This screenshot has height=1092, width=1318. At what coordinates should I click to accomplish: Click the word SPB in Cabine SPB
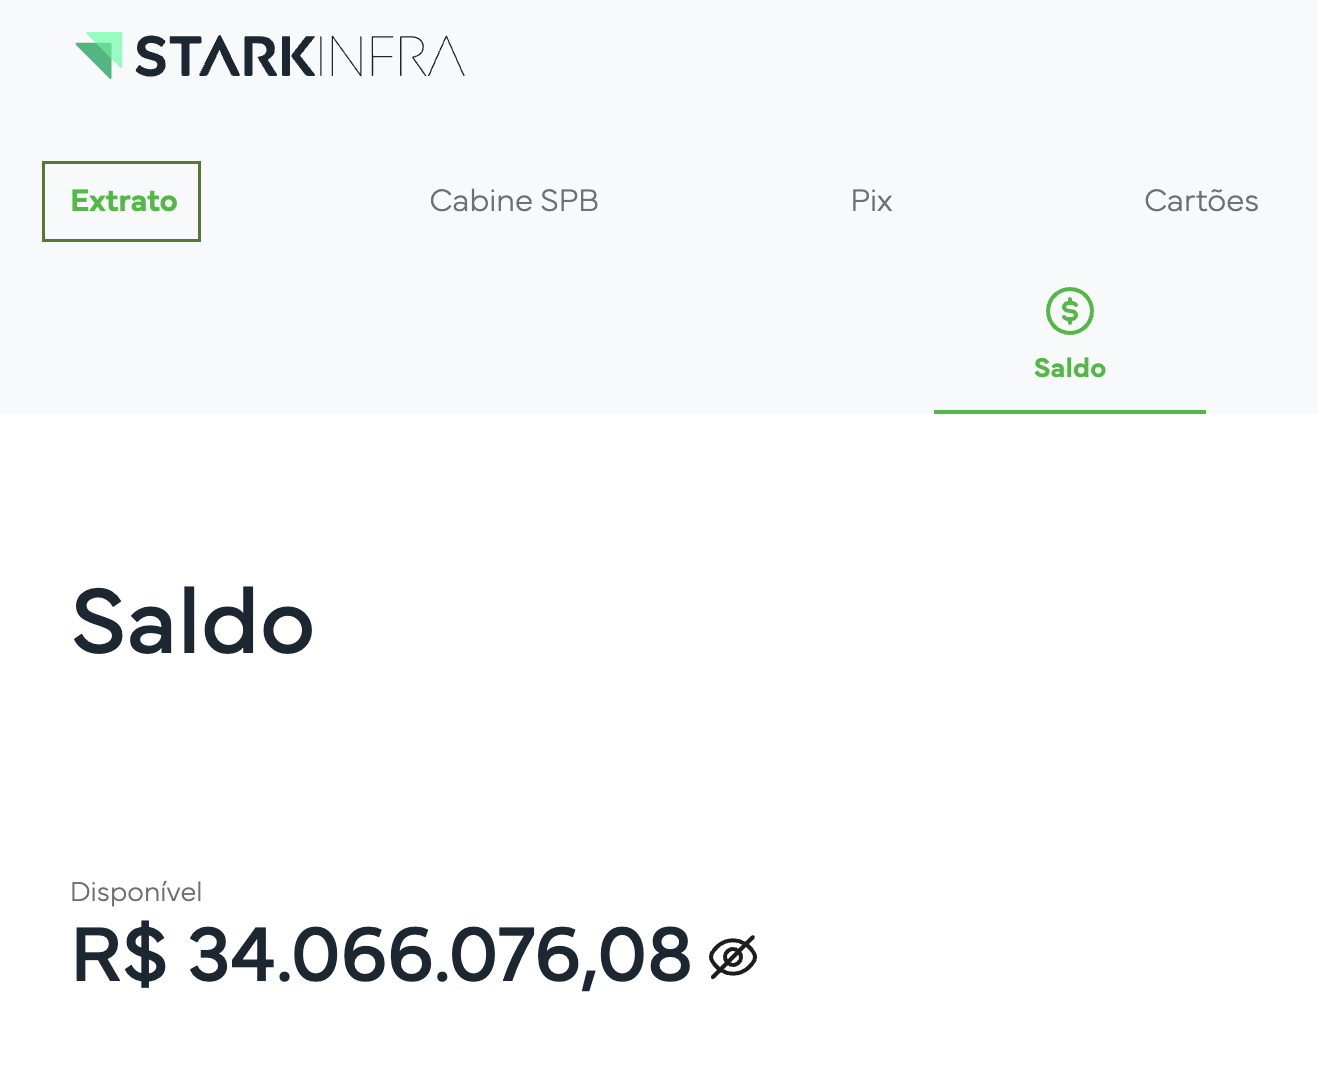click(569, 201)
